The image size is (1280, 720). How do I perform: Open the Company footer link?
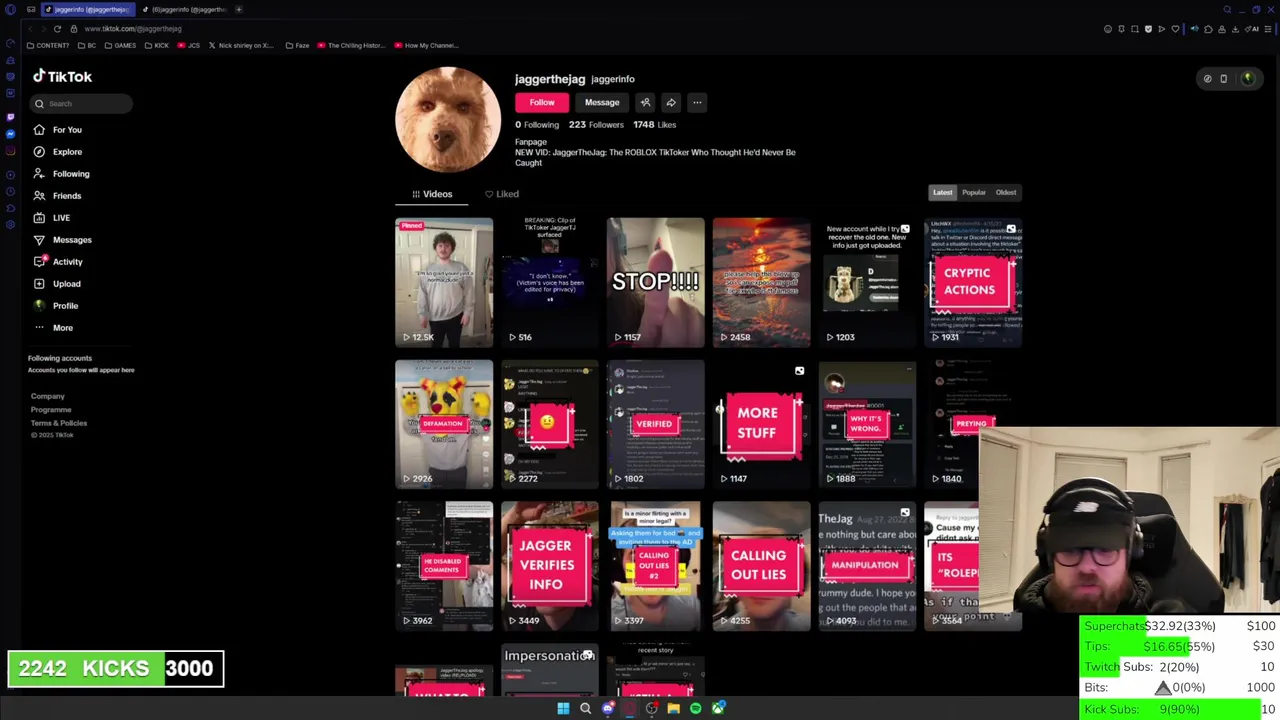47,397
